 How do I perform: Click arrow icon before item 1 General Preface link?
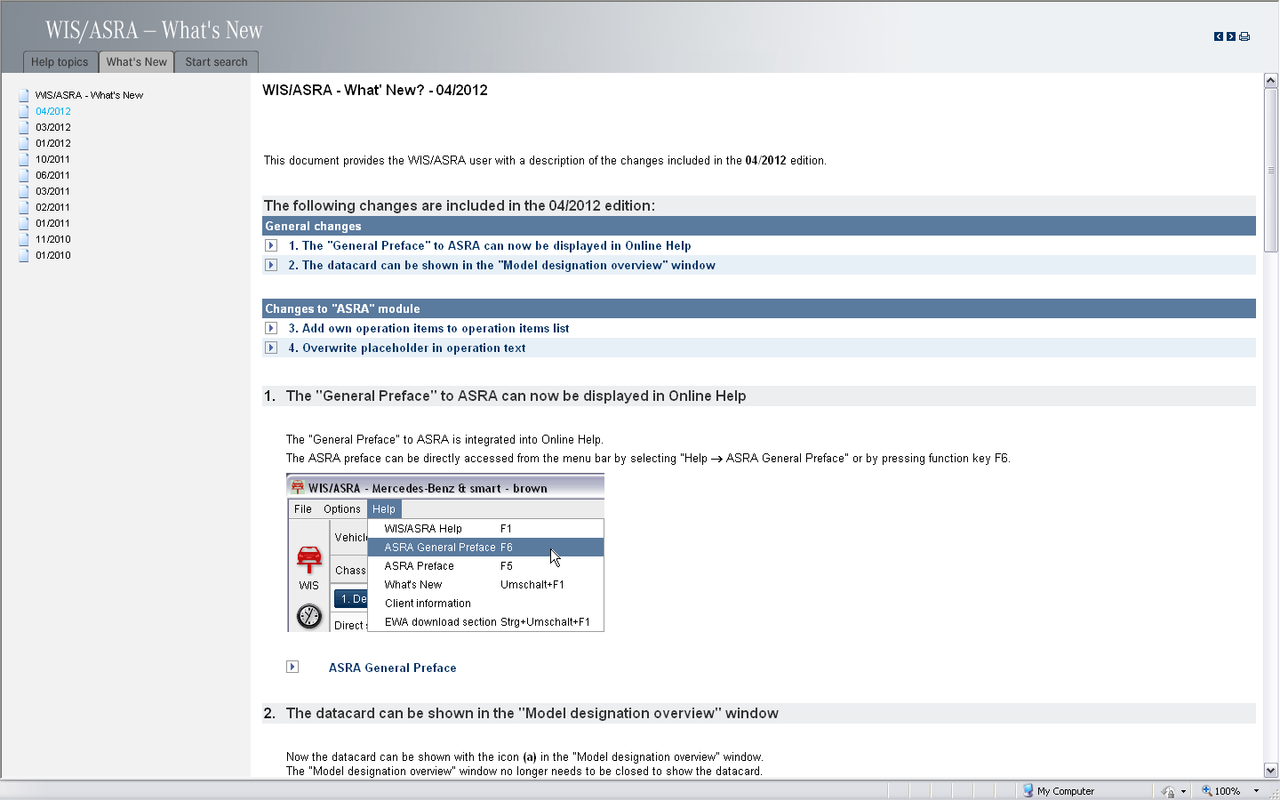(271, 245)
